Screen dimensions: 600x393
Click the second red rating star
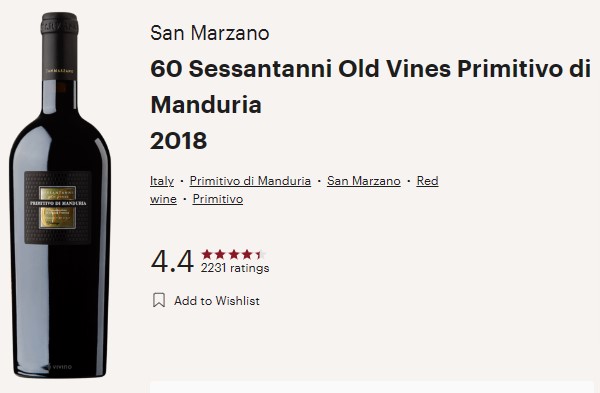(x=220, y=254)
